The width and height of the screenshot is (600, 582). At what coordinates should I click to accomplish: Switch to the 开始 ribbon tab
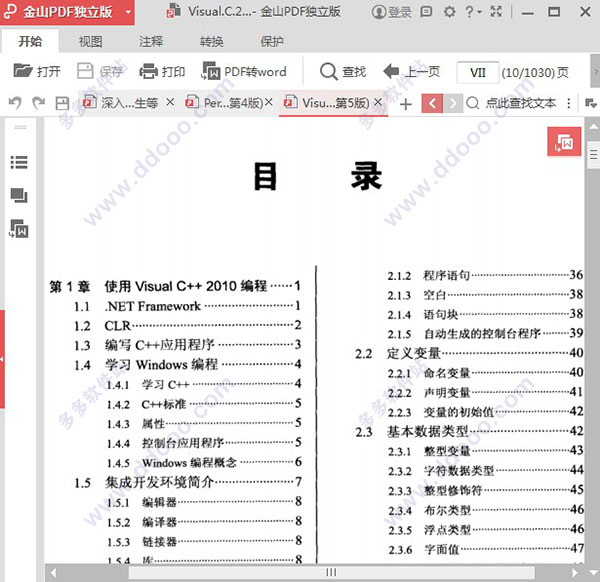[x=30, y=41]
